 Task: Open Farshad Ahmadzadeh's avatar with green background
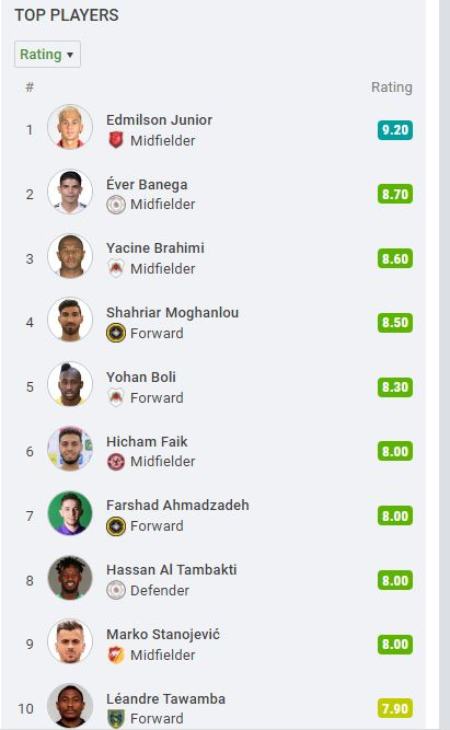pyautogui.click(x=70, y=514)
